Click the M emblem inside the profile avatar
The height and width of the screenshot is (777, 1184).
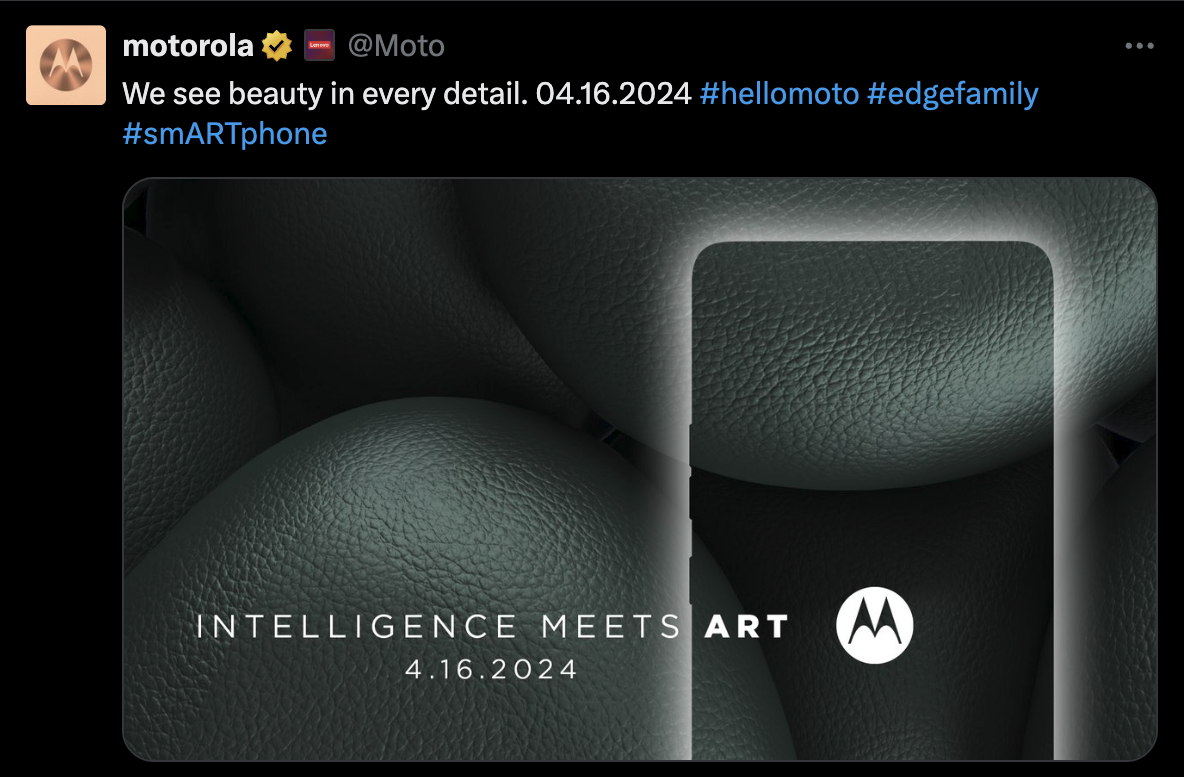click(x=66, y=65)
